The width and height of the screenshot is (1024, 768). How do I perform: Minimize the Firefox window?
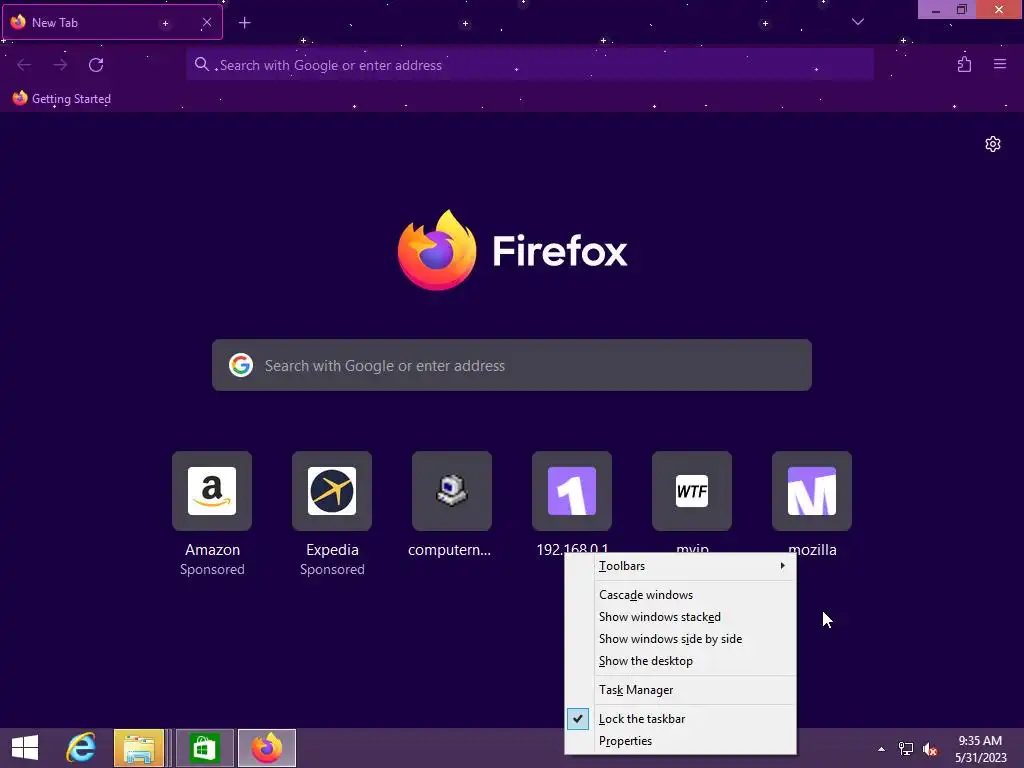(935, 9)
